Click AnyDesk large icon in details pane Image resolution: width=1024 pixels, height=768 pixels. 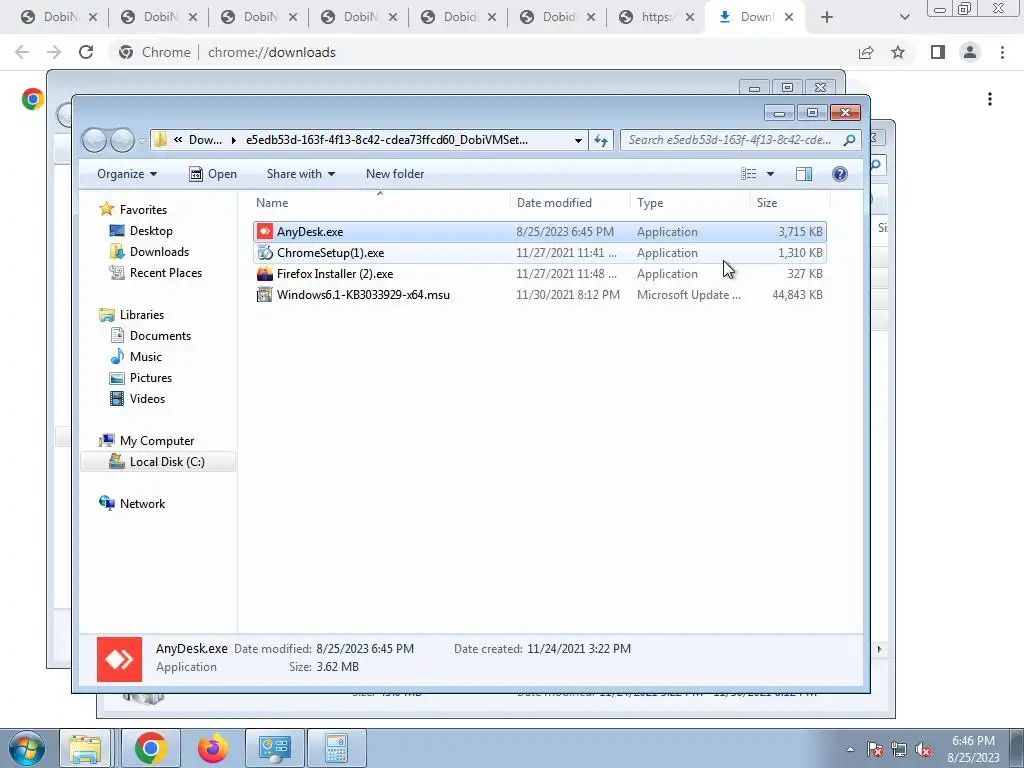tap(120, 660)
